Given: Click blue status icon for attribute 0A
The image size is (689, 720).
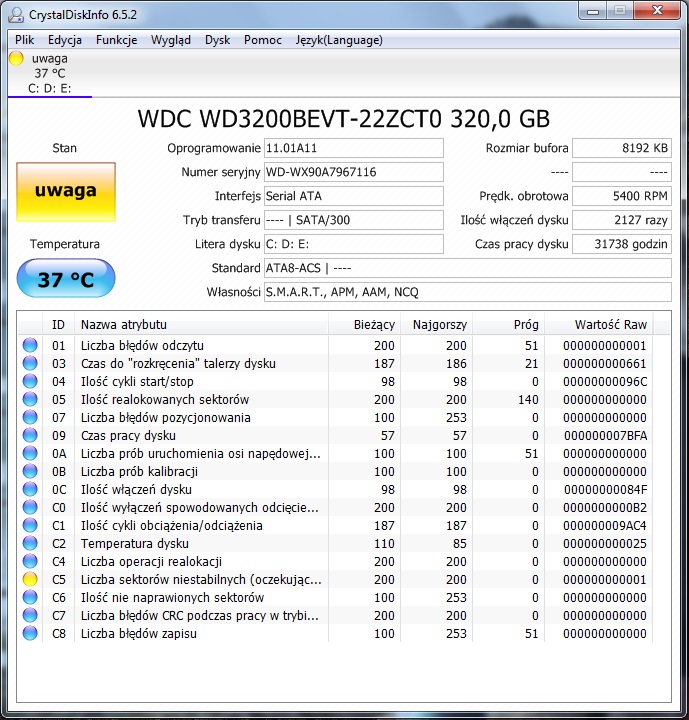Looking at the screenshot, I should click(30, 453).
